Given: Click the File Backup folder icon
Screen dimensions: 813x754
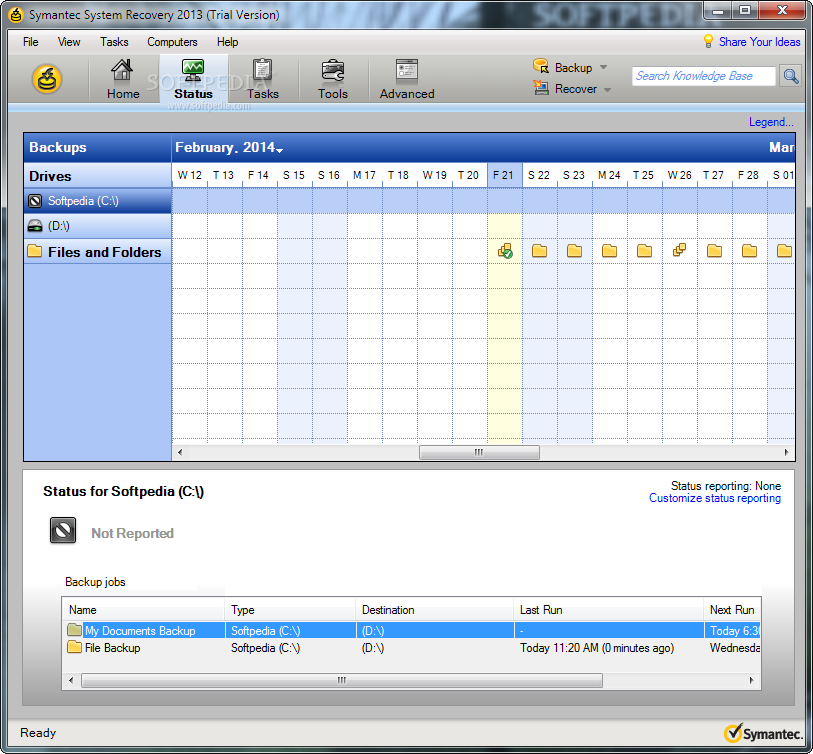Looking at the screenshot, I should pyautogui.click(x=74, y=647).
